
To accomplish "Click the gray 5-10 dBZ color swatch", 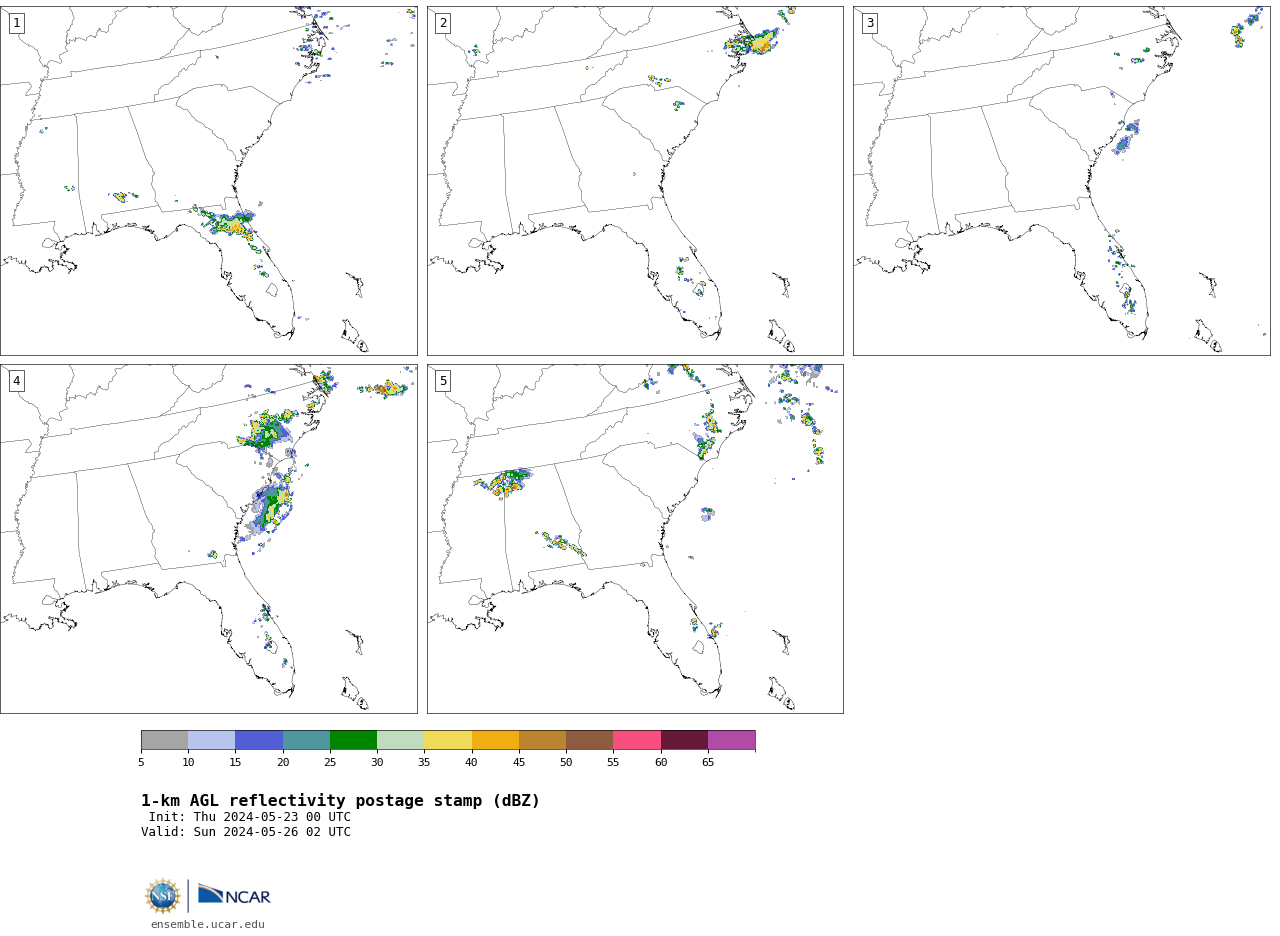I will (x=164, y=740).
